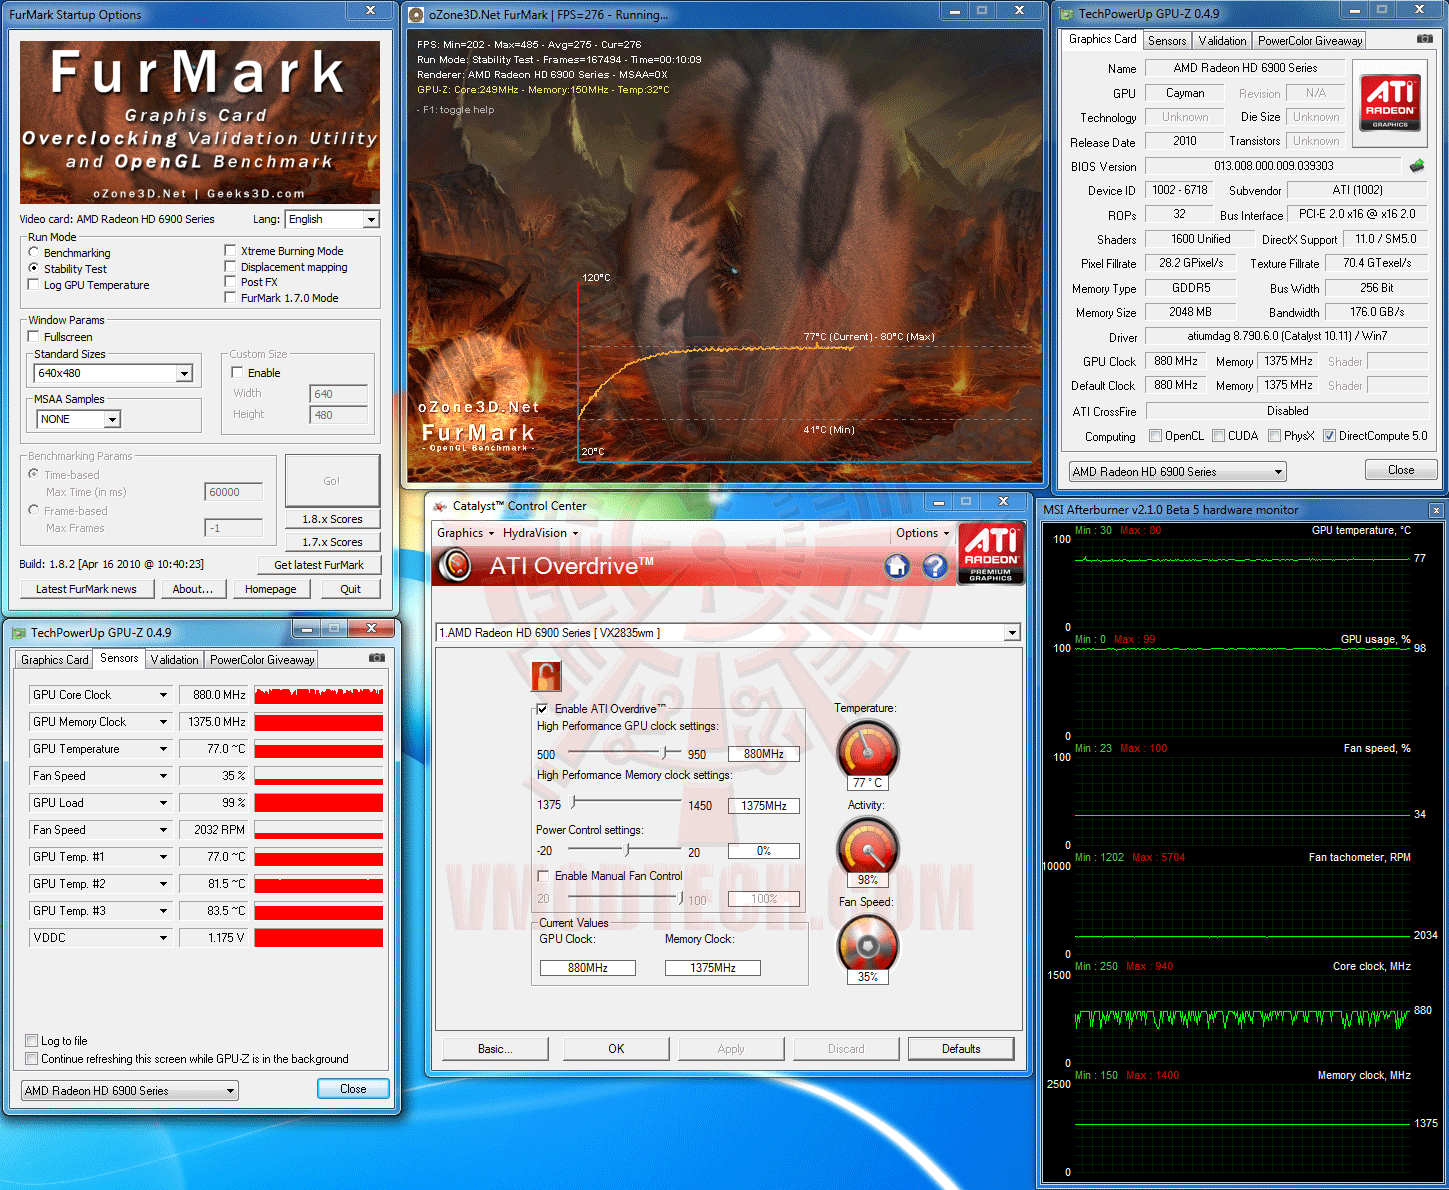The width and height of the screenshot is (1449, 1190).
Task: Click the ATI Overdrive gauge icon in header
Action: (x=456, y=566)
